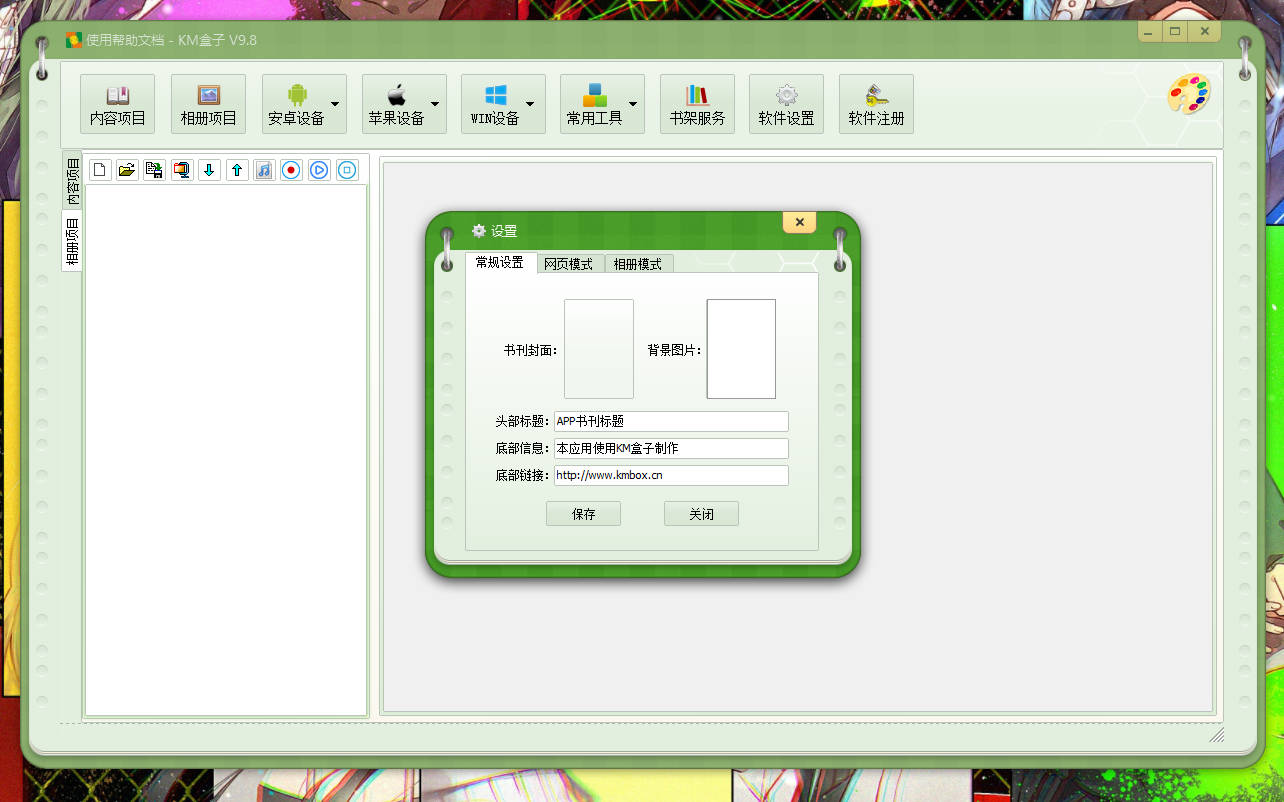Choose the 书刊封面 cover image box
1284x802 pixels.
click(x=599, y=349)
